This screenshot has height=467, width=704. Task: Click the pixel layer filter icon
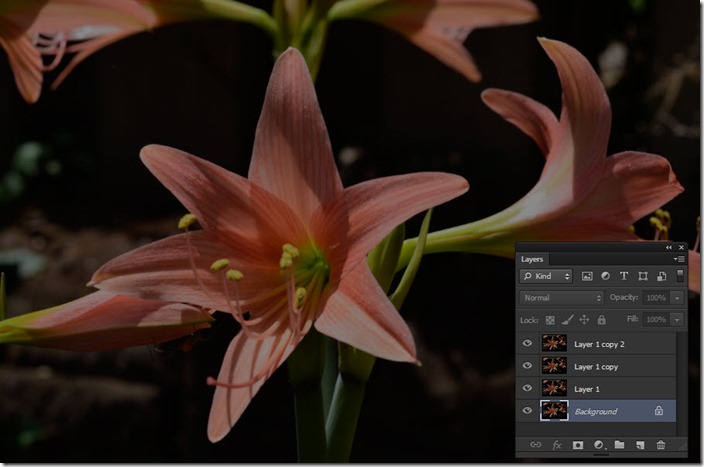[587, 276]
